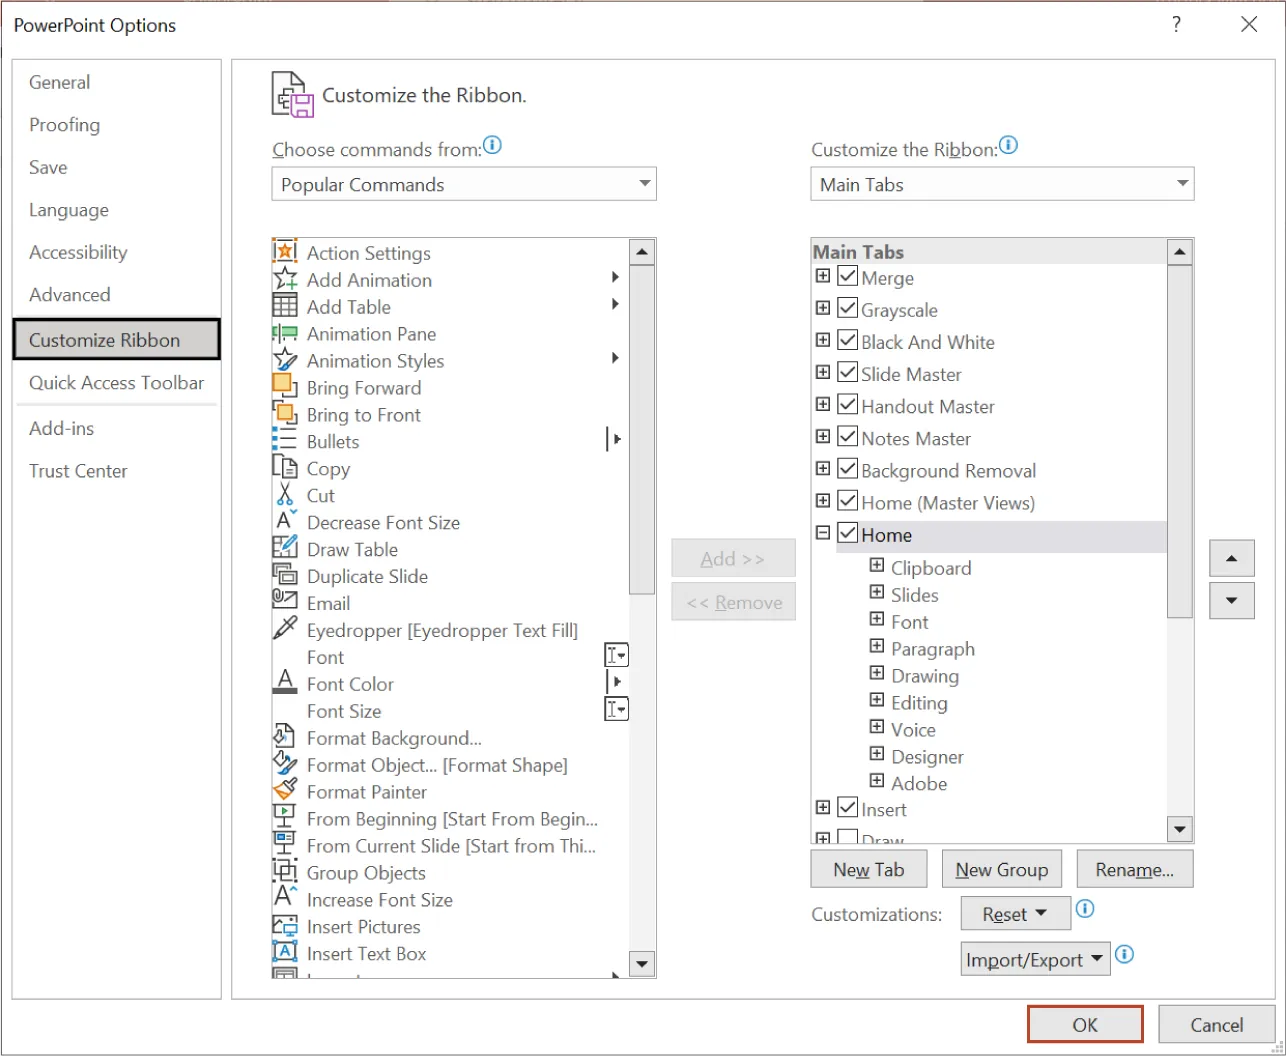Create a New Group for the ribbon
Screen dimensions: 1286x1056
point(1001,868)
